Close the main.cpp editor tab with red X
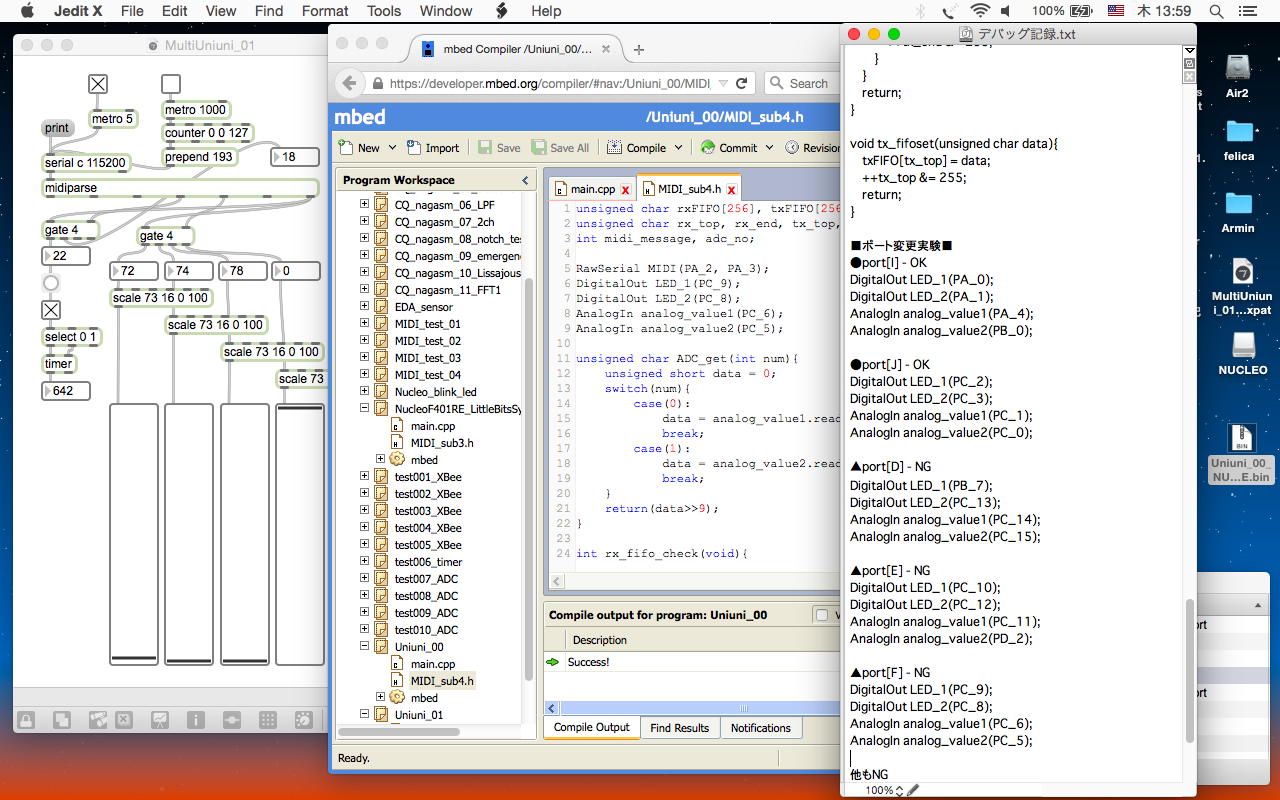1280x800 pixels. (625, 190)
